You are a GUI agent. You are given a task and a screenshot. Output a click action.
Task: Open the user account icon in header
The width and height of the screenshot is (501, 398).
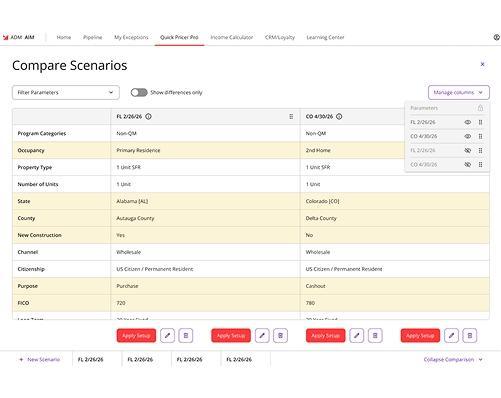497,37
